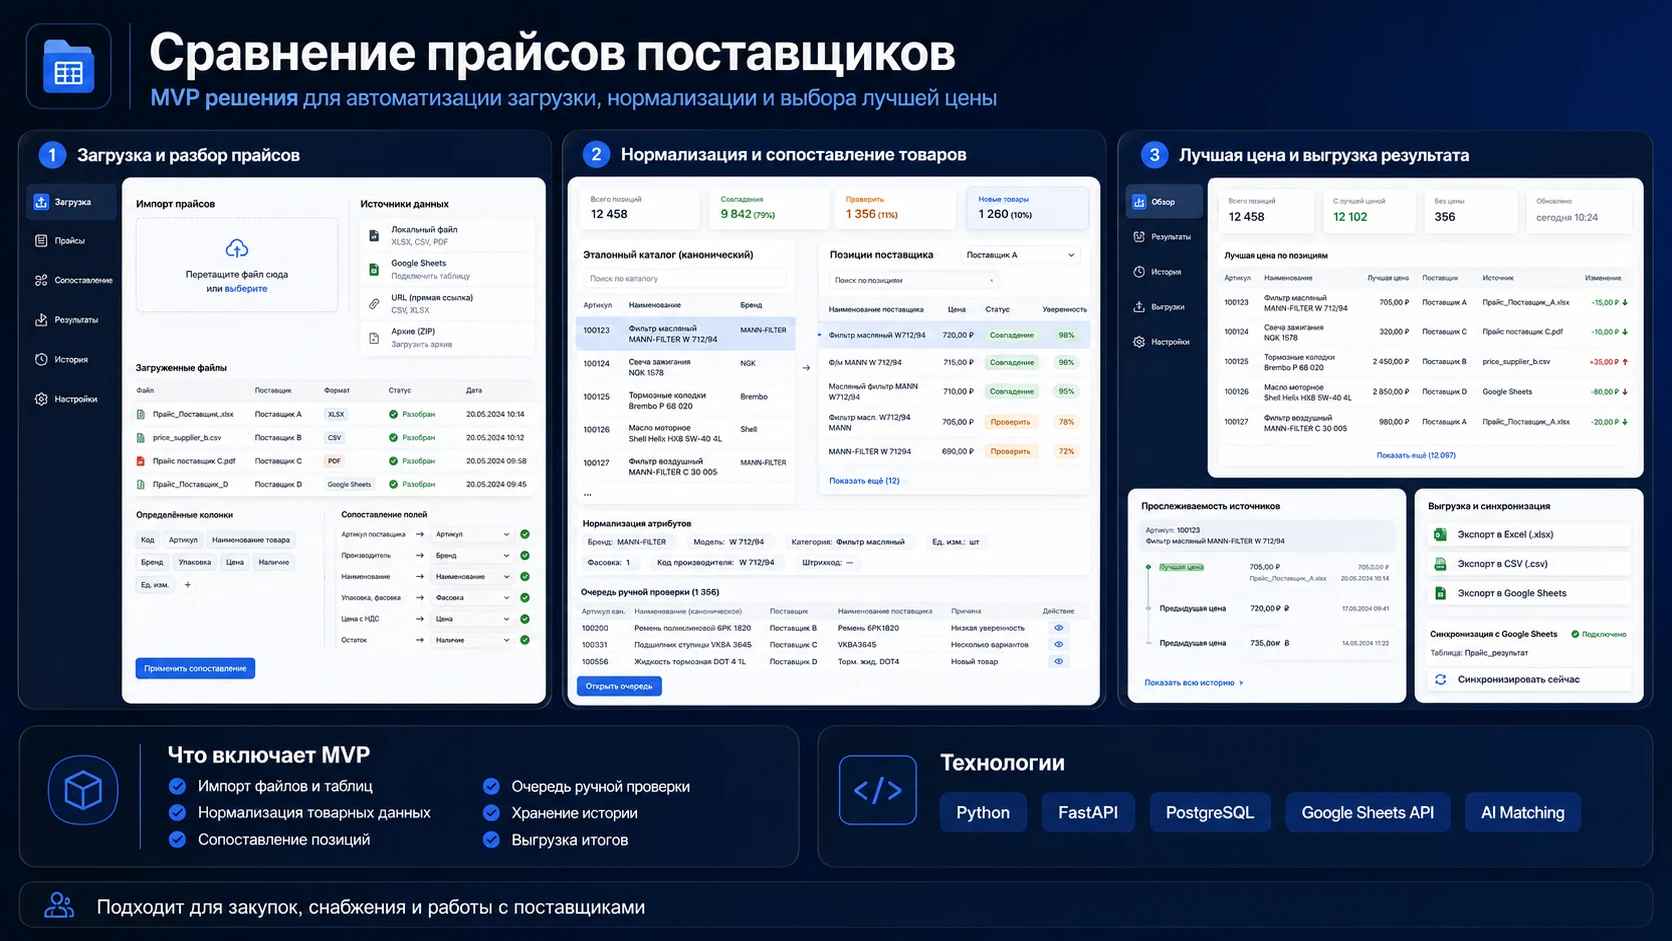Click the Новые товары 1 260 stat card
The image size is (1672, 941).
(x=1028, y=208)
